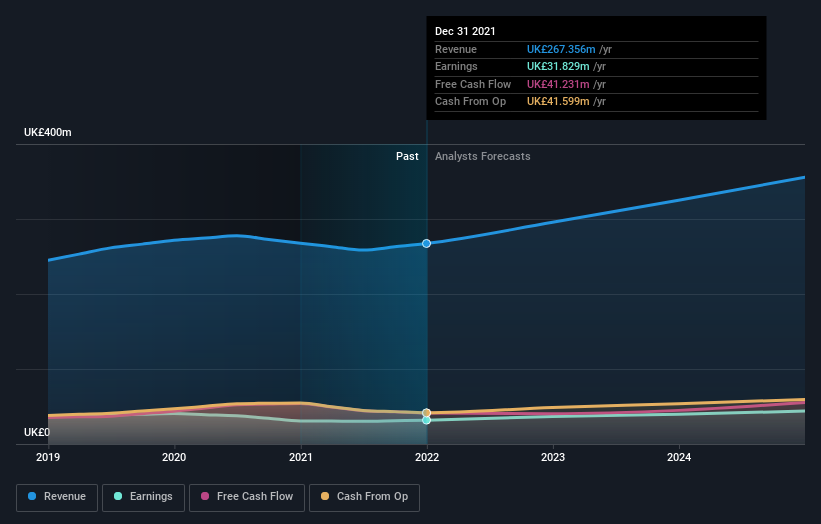Click the Revenue data point marker at 2022
821x524 pixels.
pyautogui.click(x=427, y=243)
